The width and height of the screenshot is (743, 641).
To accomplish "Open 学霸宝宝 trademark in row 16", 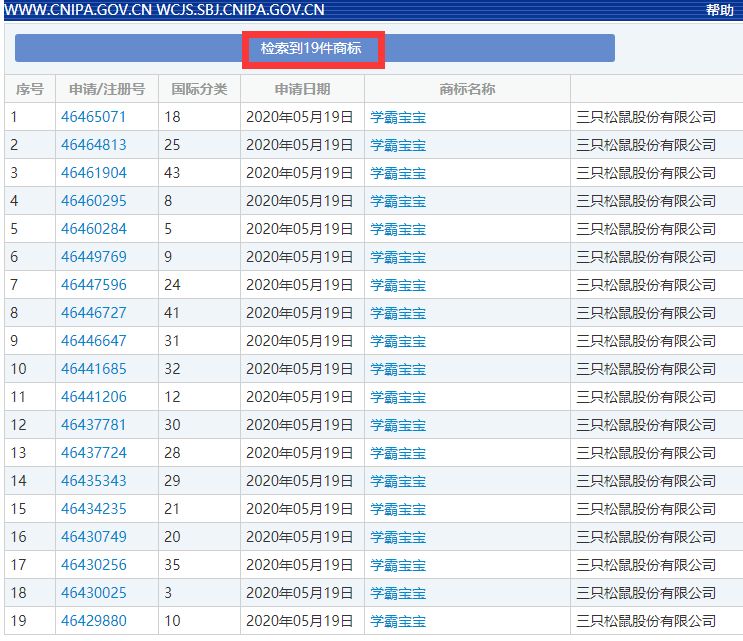I will [x=398, y=536].
